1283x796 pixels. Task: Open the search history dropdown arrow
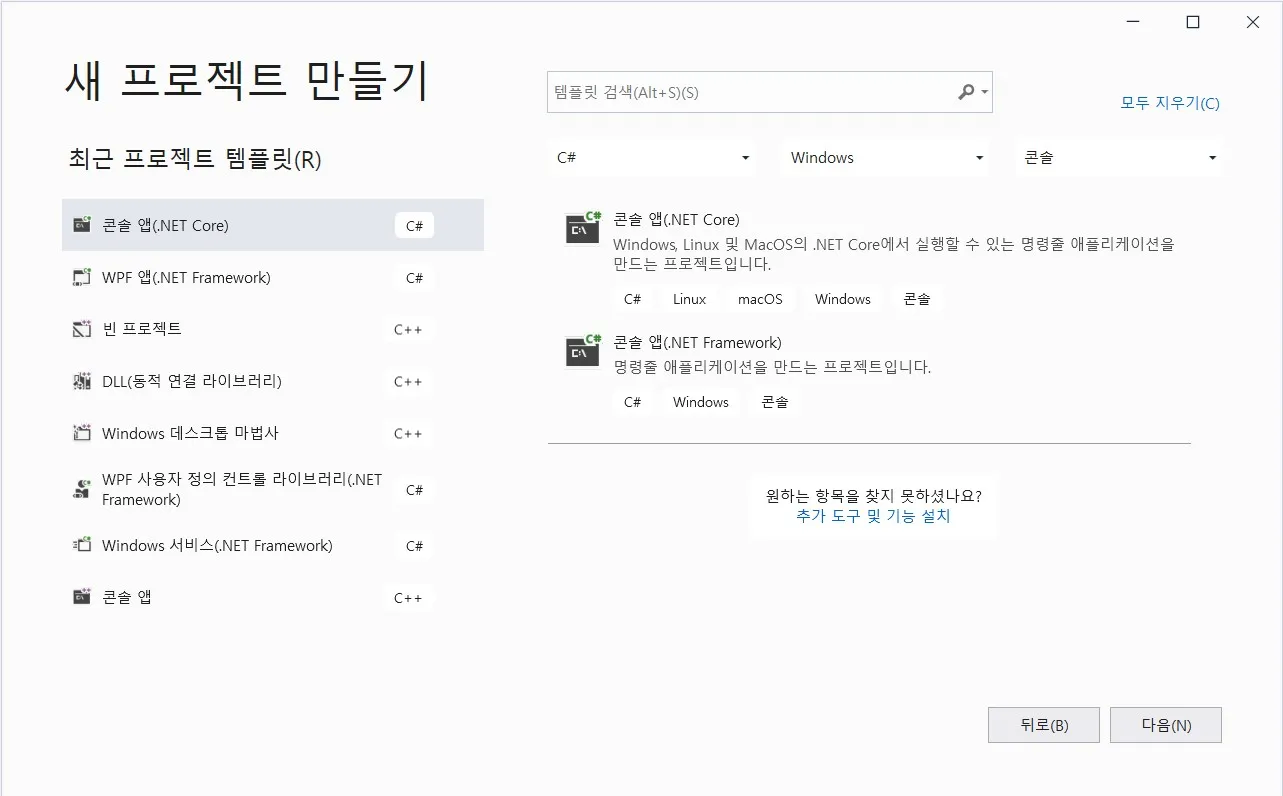point(985,92)
